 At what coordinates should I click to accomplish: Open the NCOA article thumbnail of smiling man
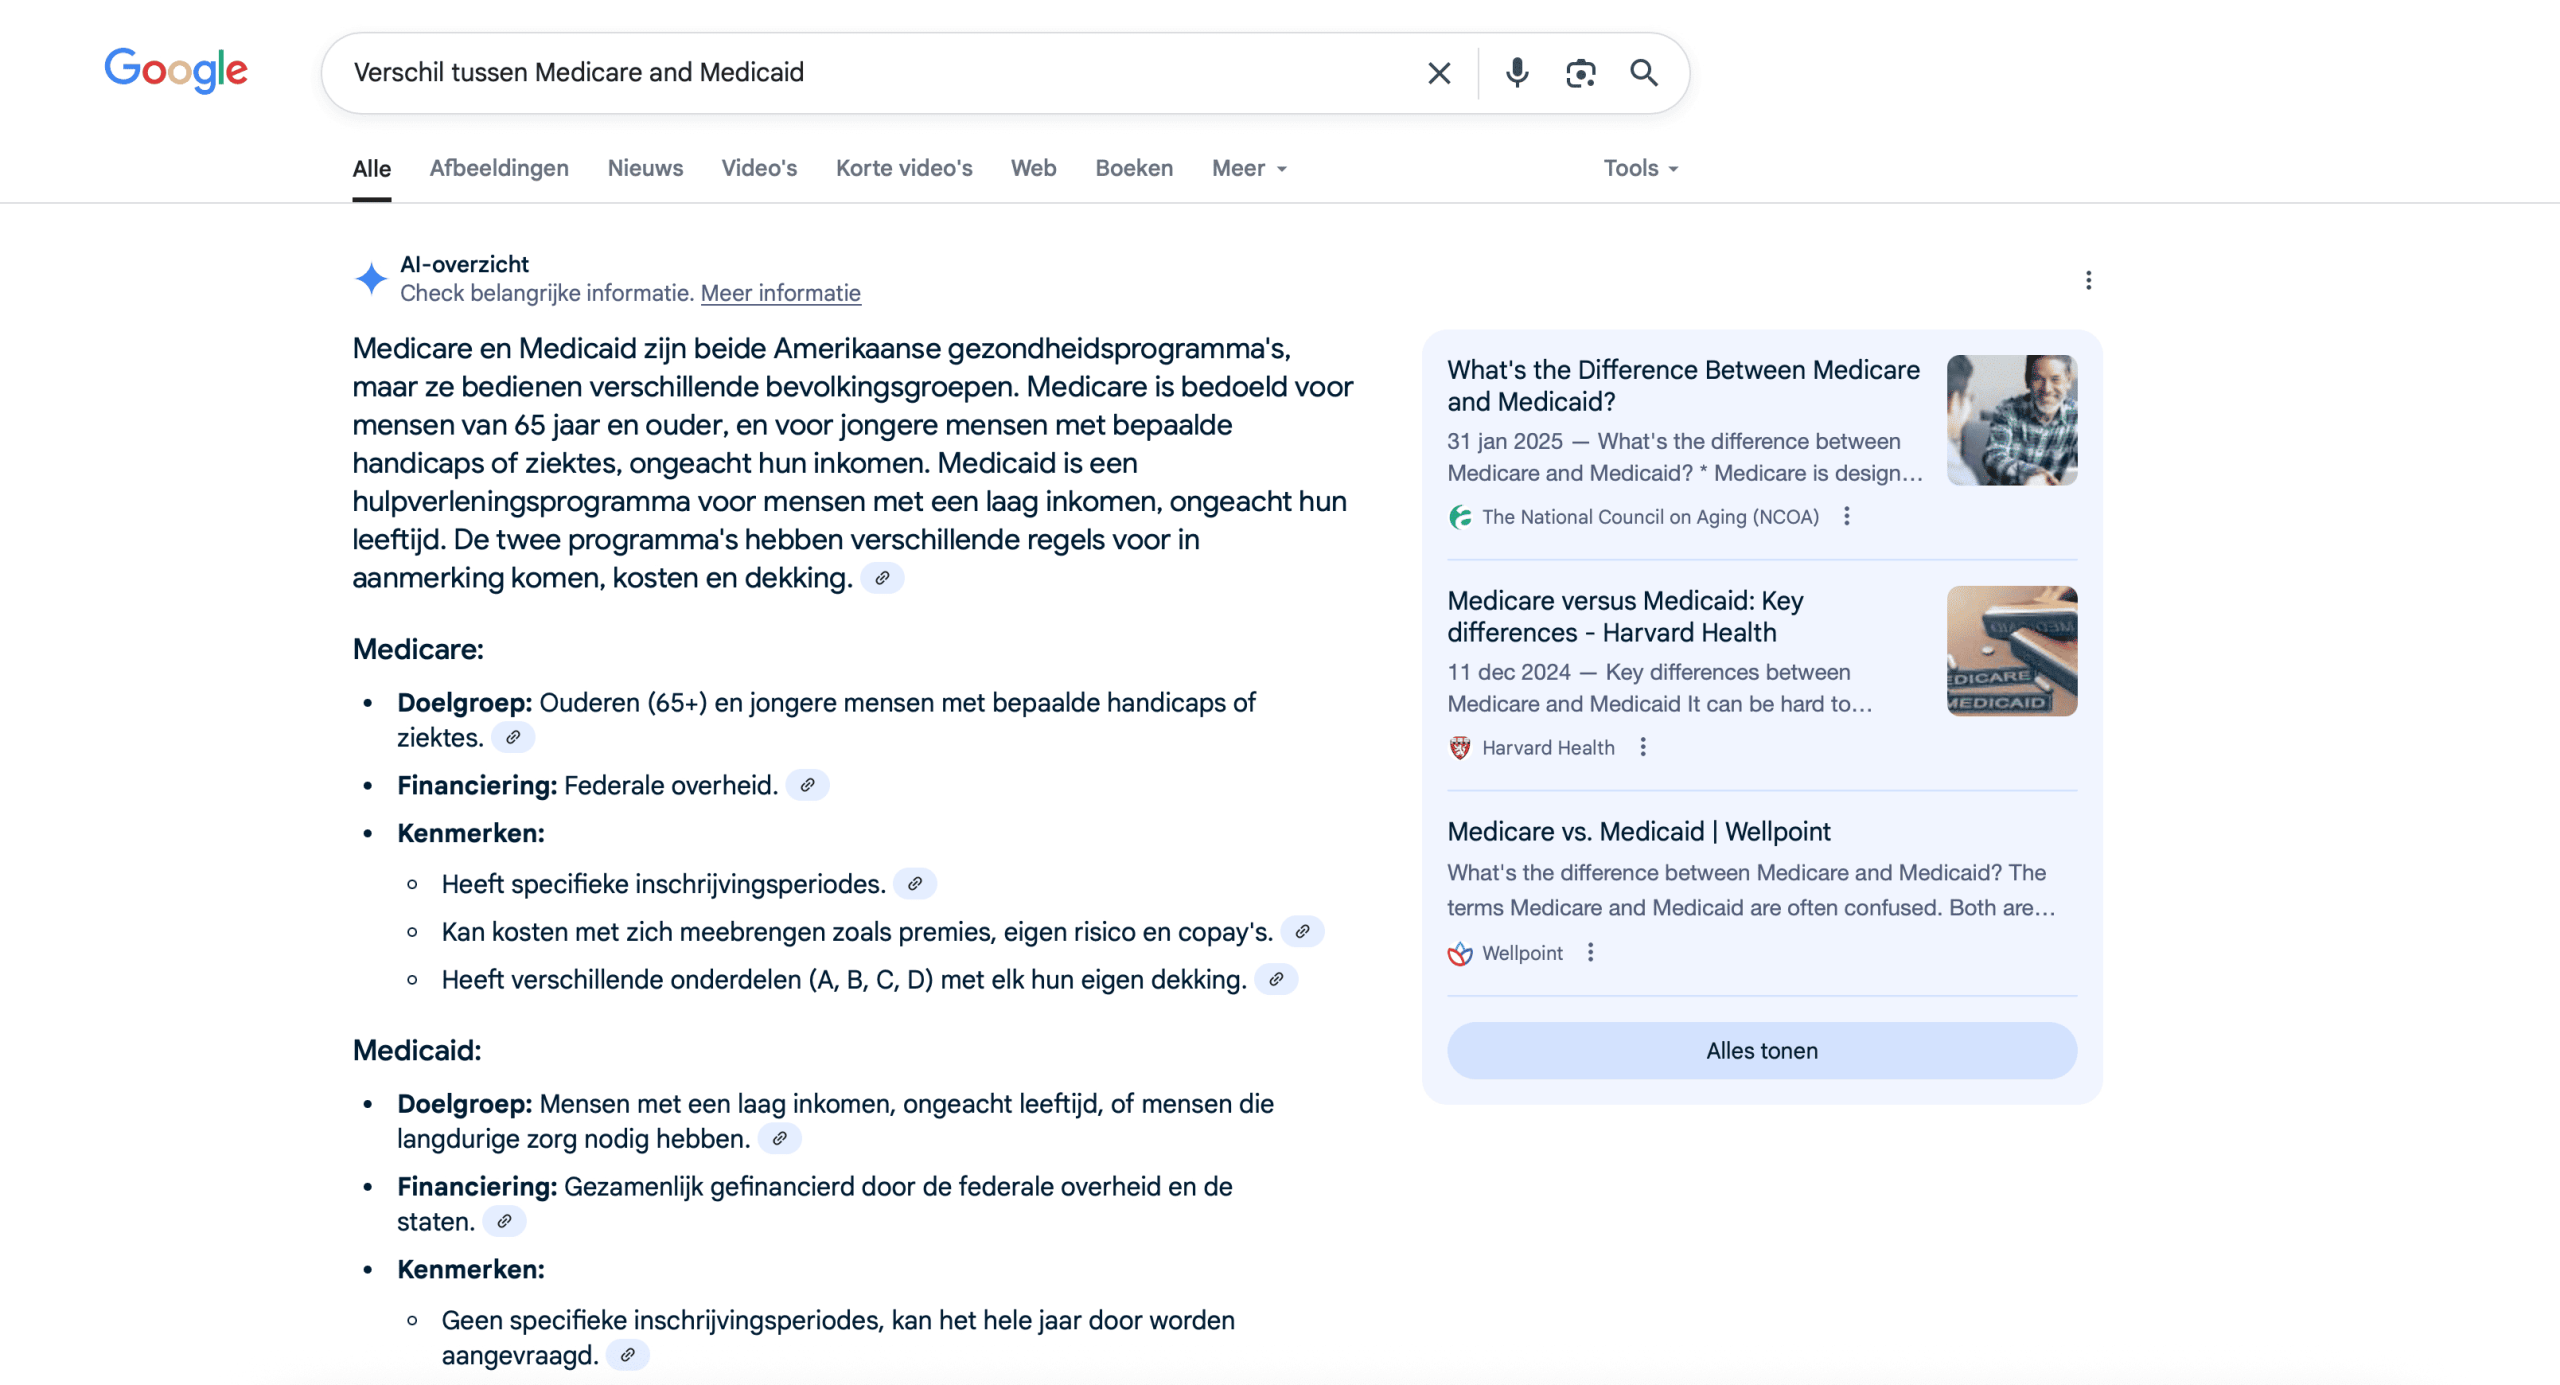(2011, 420)
